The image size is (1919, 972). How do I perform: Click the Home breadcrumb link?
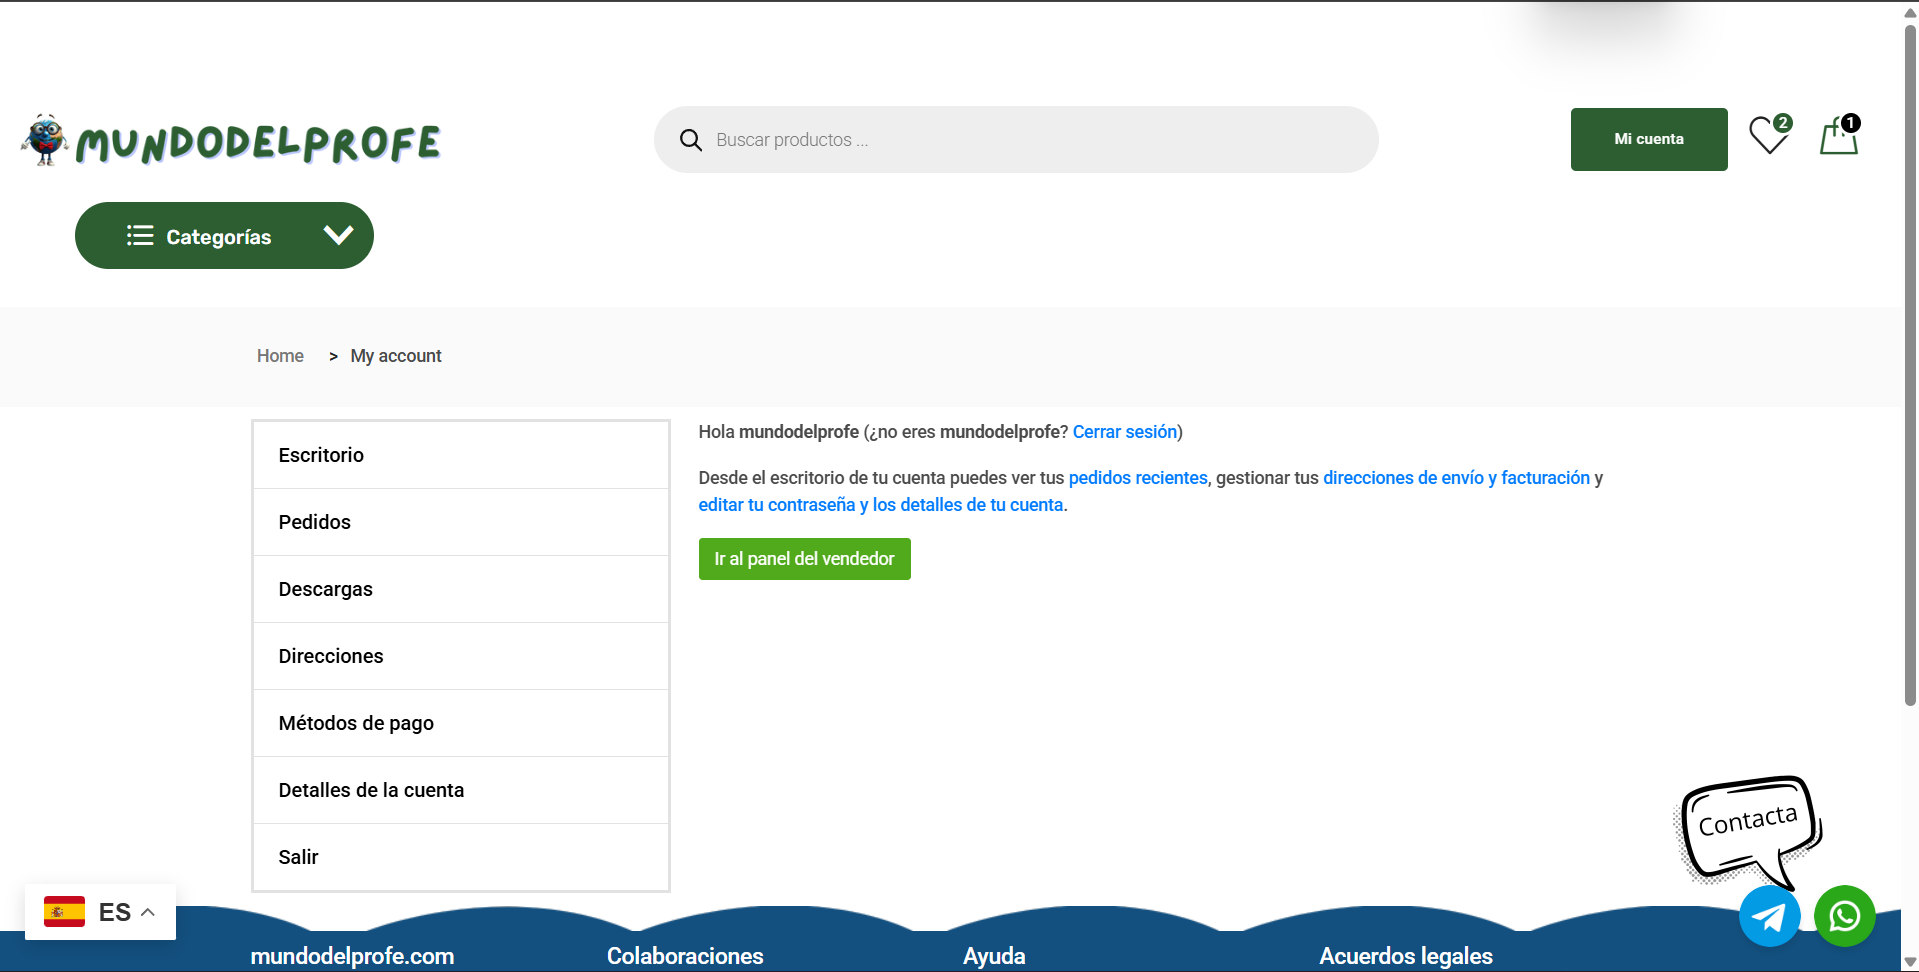coord(280,356)
